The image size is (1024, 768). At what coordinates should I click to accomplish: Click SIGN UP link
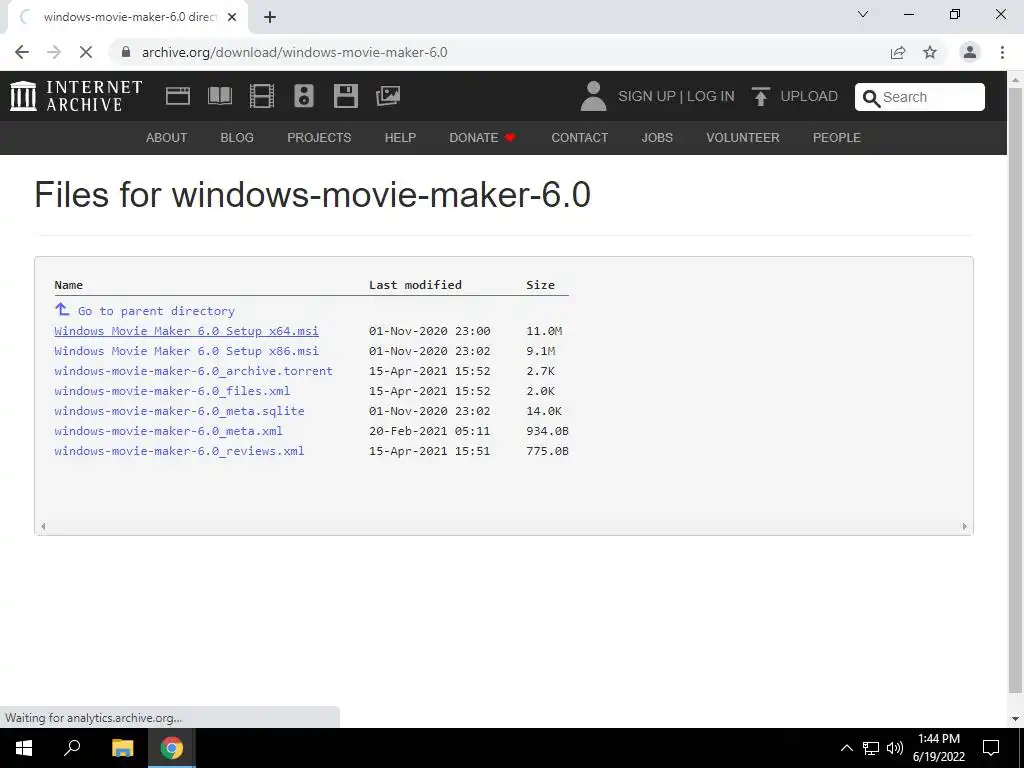pyautogui.click(x=647, y=96)
